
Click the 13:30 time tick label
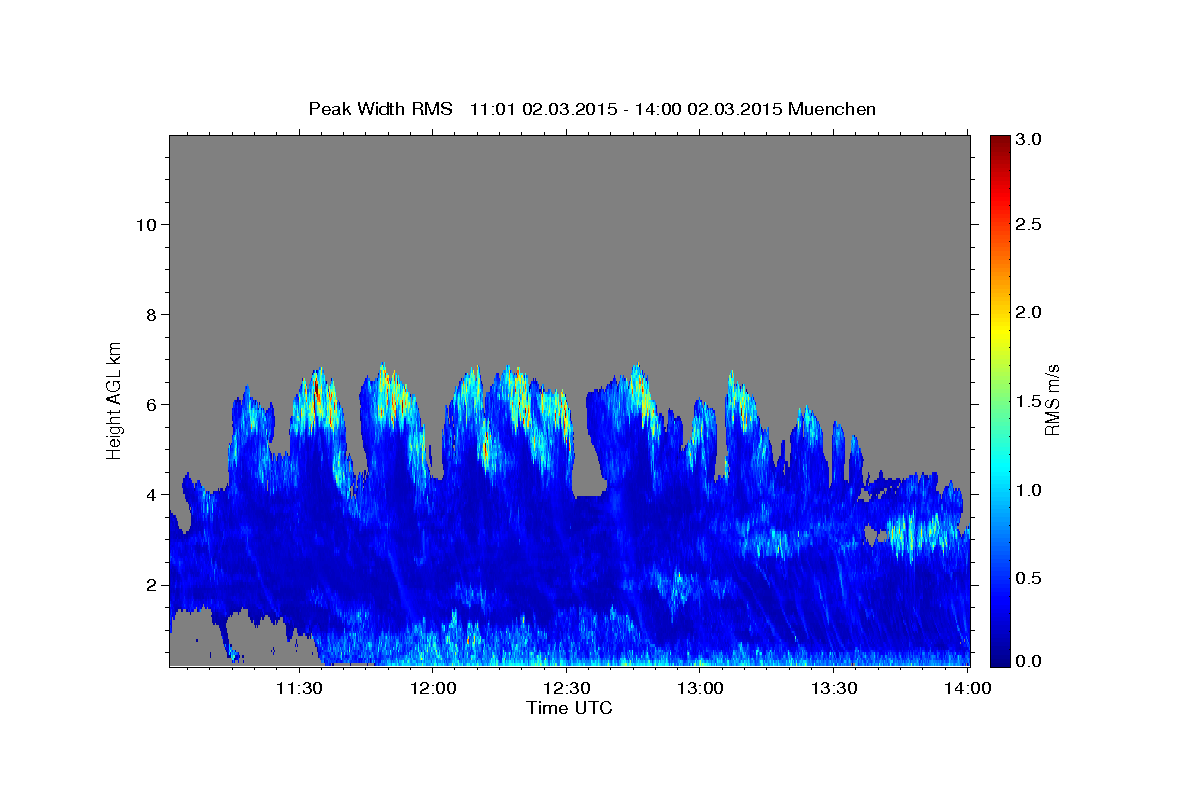point(833,689)
